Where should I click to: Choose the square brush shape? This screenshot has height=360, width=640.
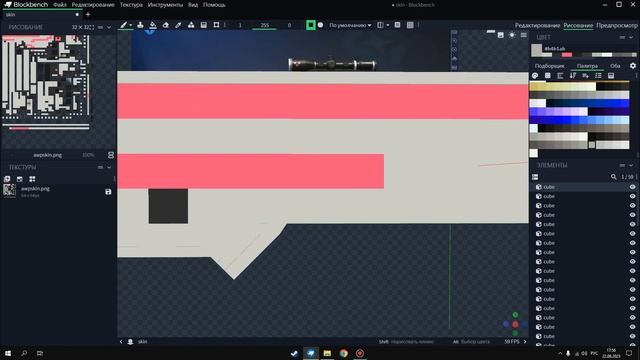(x=311, y=25)
